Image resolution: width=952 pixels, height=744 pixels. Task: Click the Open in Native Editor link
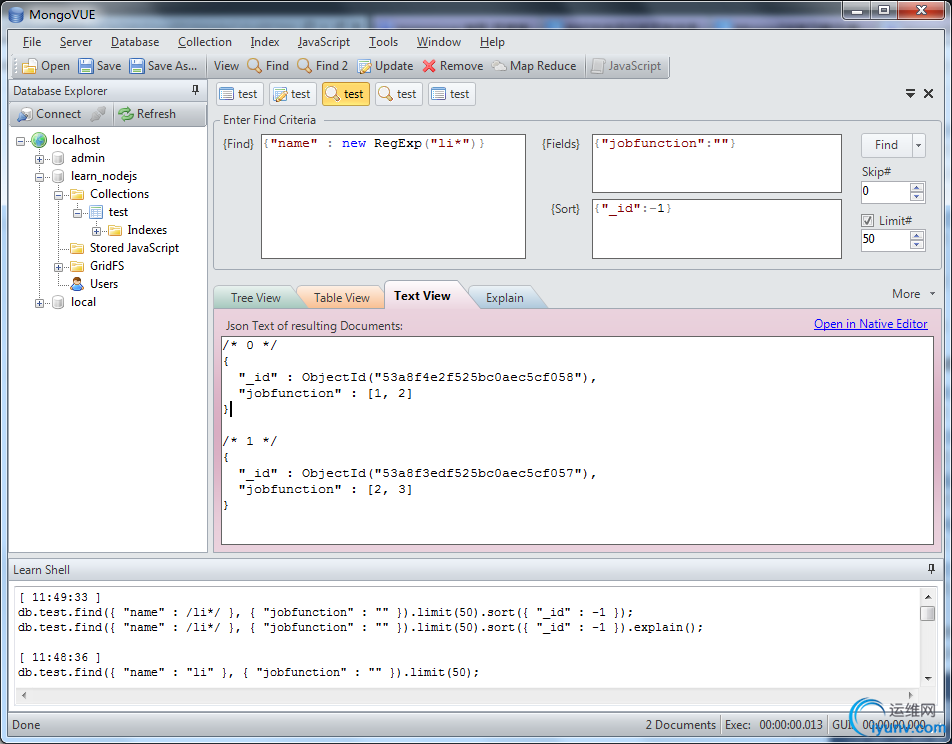coord(870,324)
